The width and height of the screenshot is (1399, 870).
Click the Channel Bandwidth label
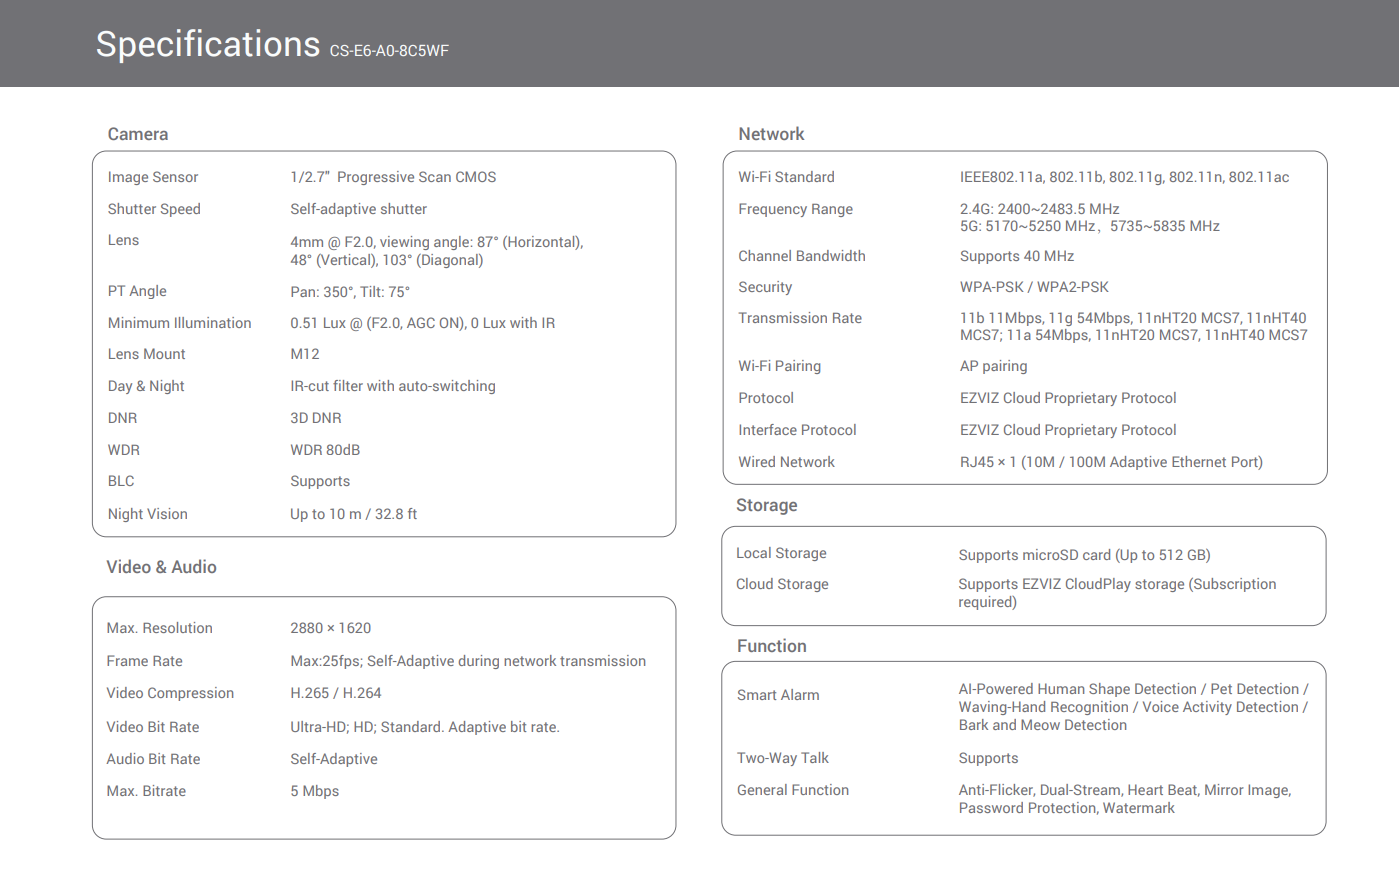coord(802,256)
